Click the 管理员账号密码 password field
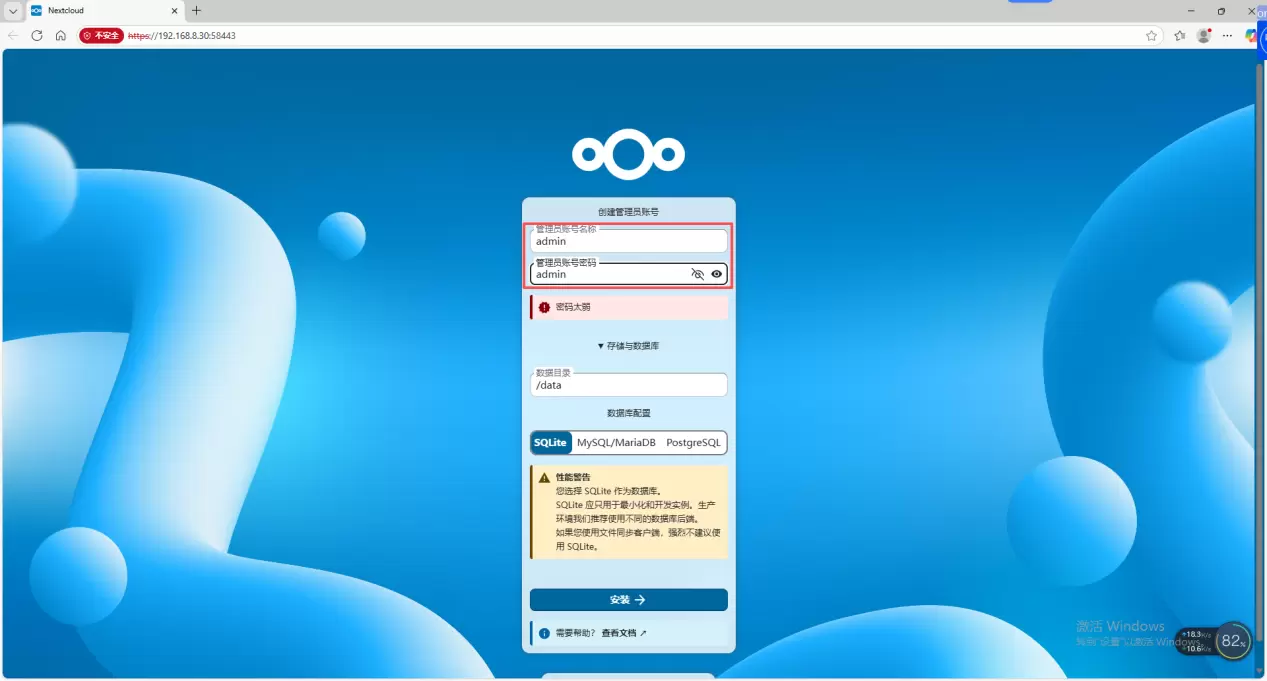Screen dimensions: 1267x681 (x=610, y=274)
